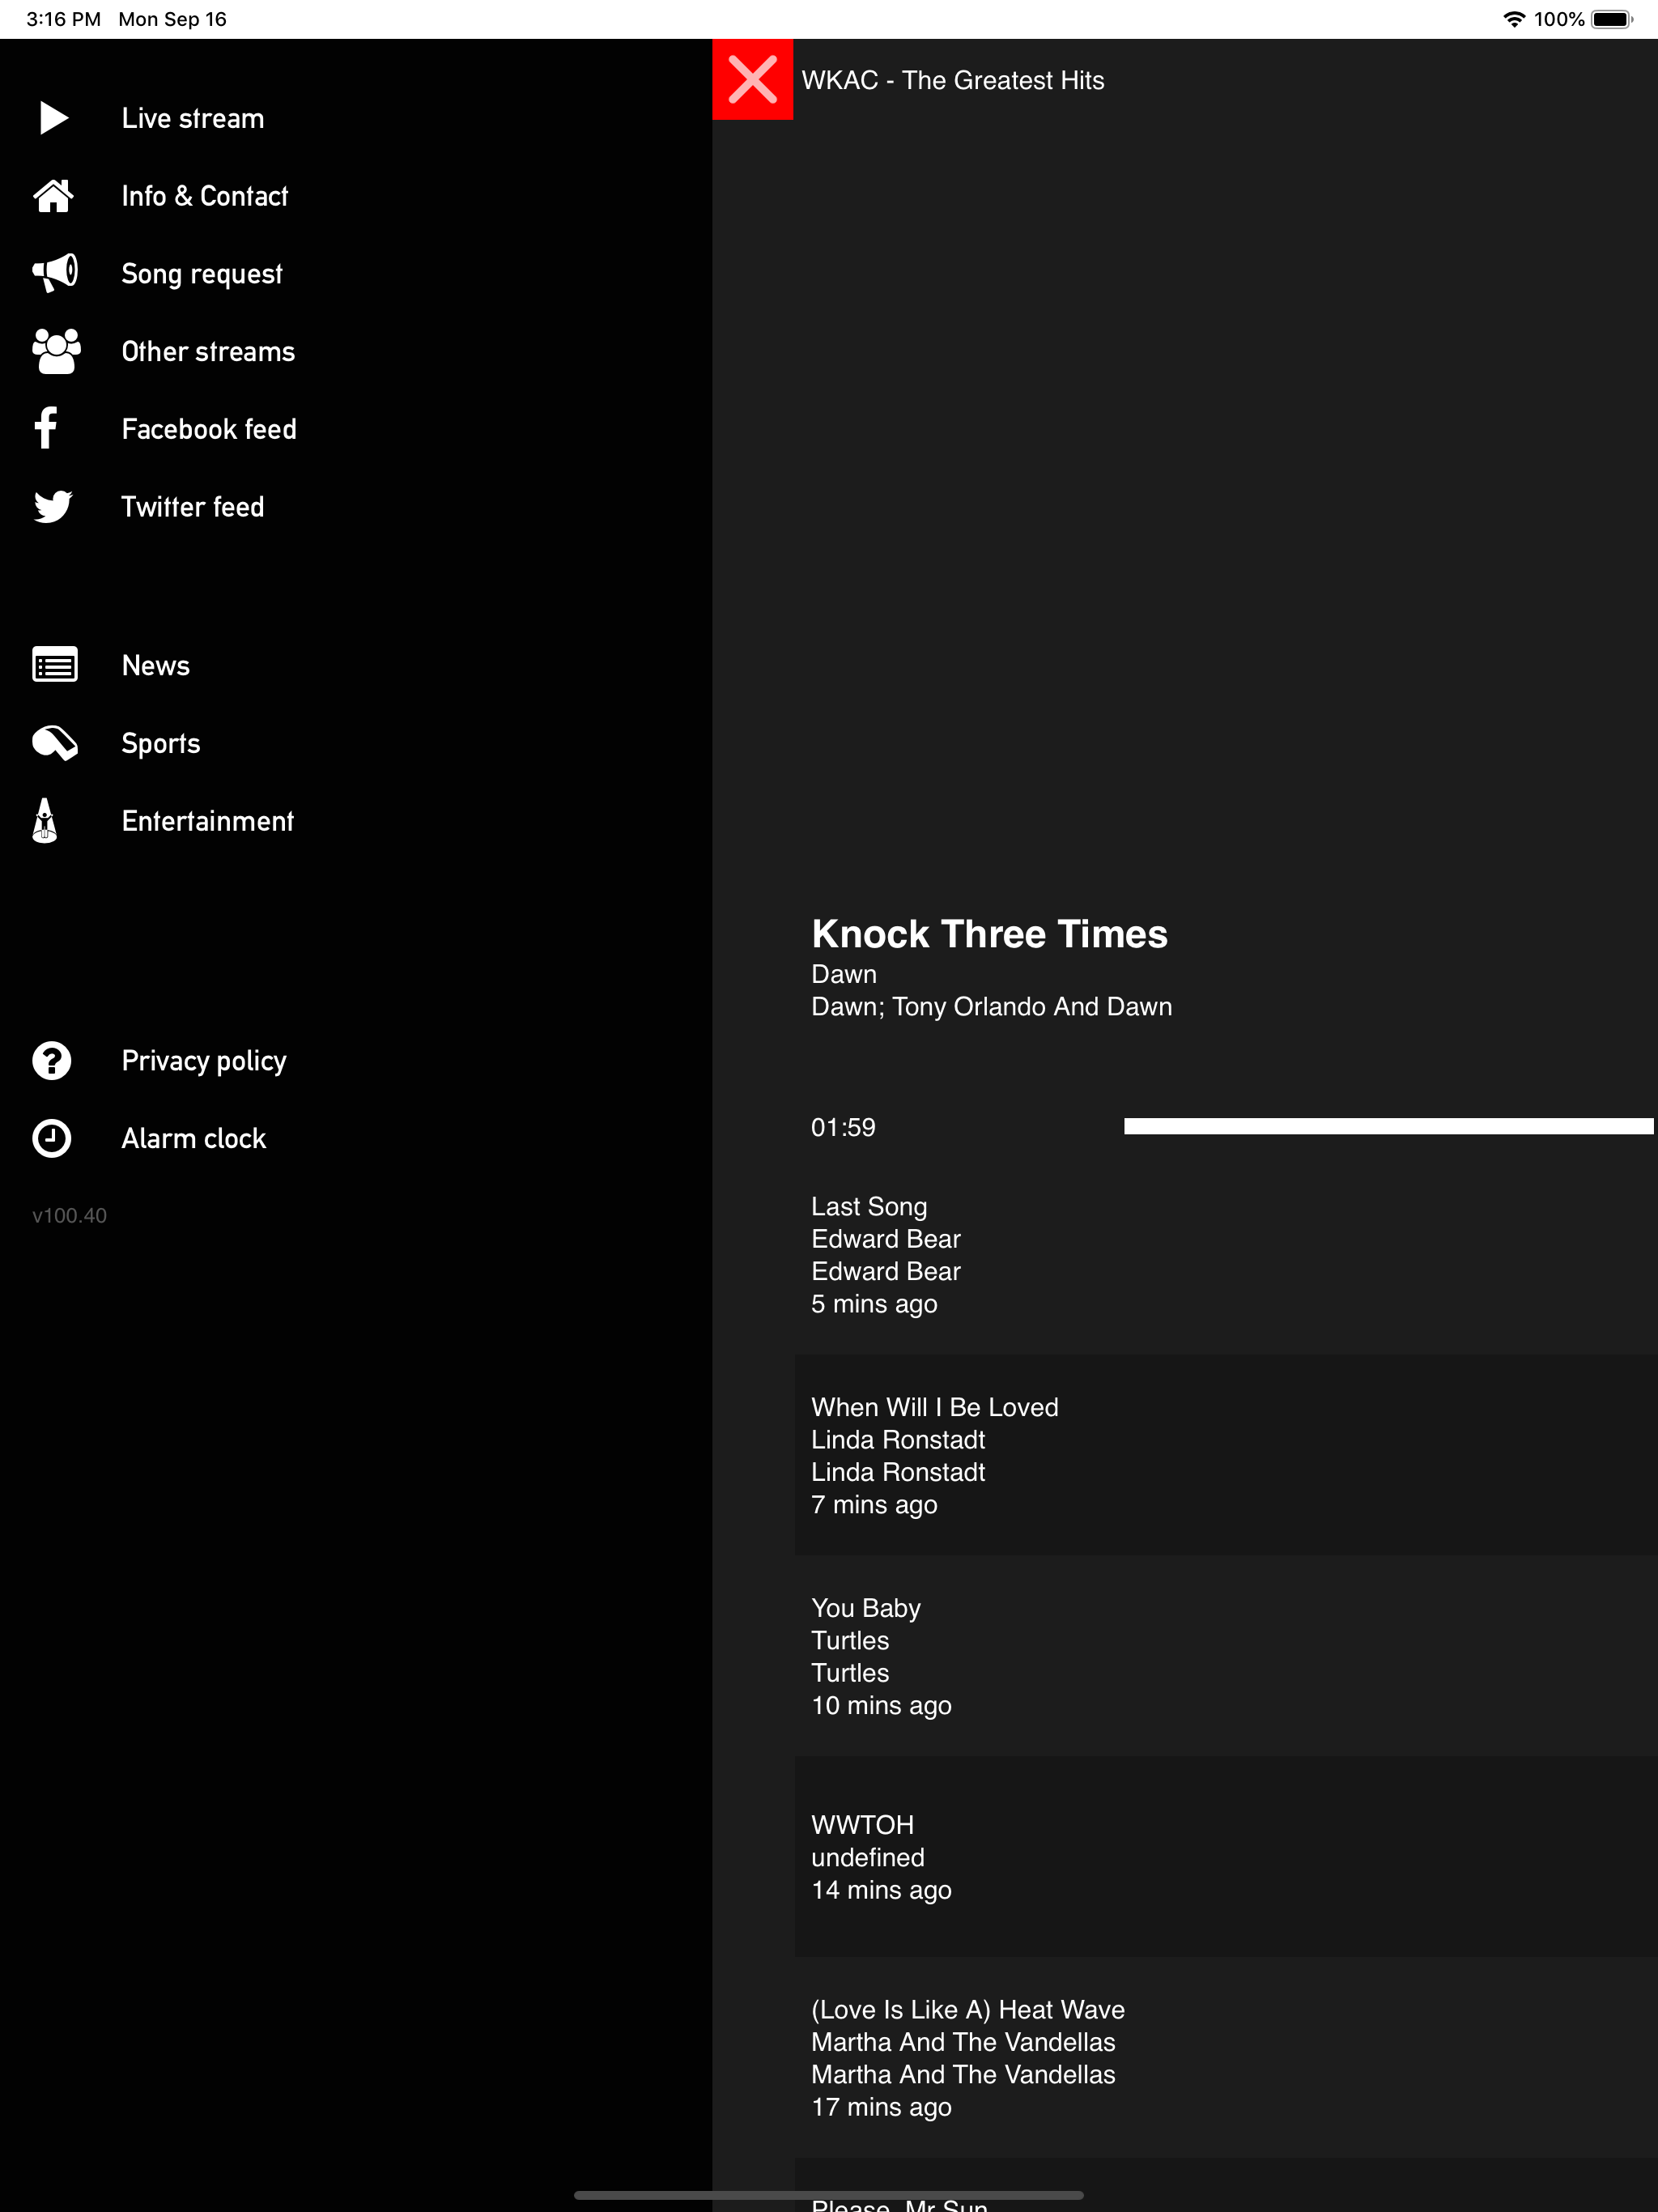Select the Heat Wave history entry
This screenshot has height=2212, width=1658.
pos(1226,2058)
